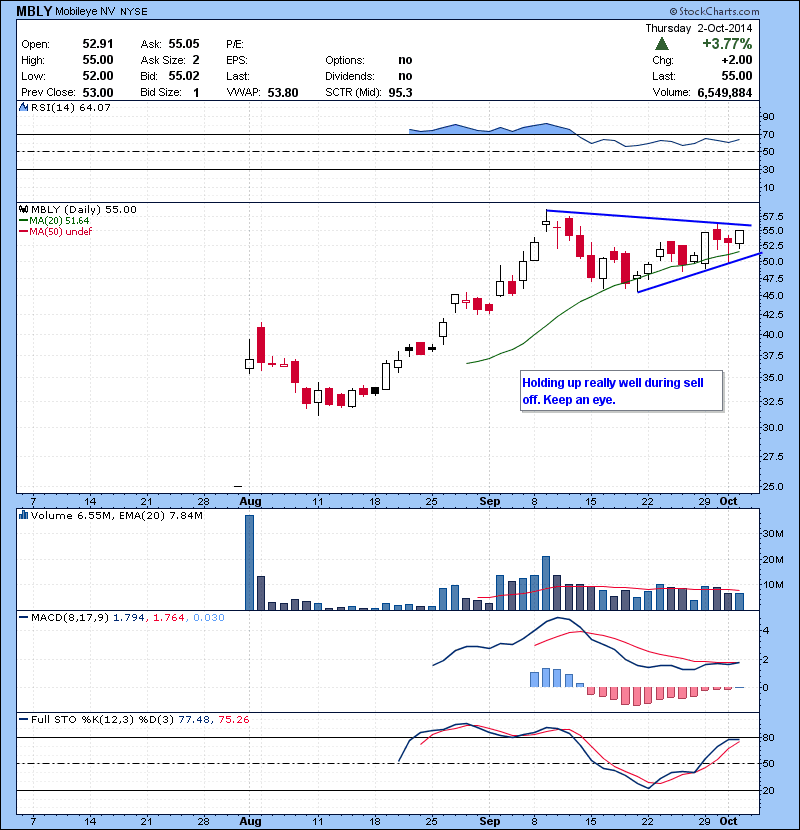Click the tallest volume bar at start of Aug
The width and height of the screenshot is (800, 830).
pos(249,563)
